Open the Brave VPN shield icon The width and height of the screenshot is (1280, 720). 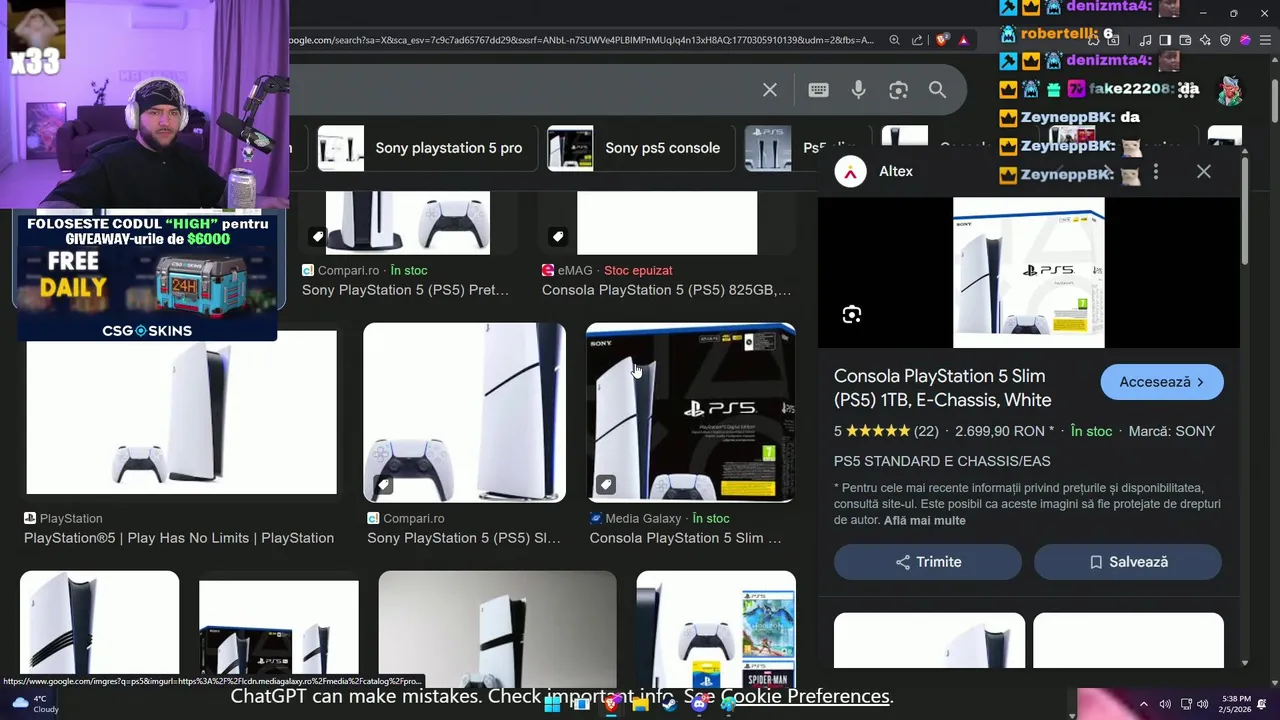point(1225,40)
